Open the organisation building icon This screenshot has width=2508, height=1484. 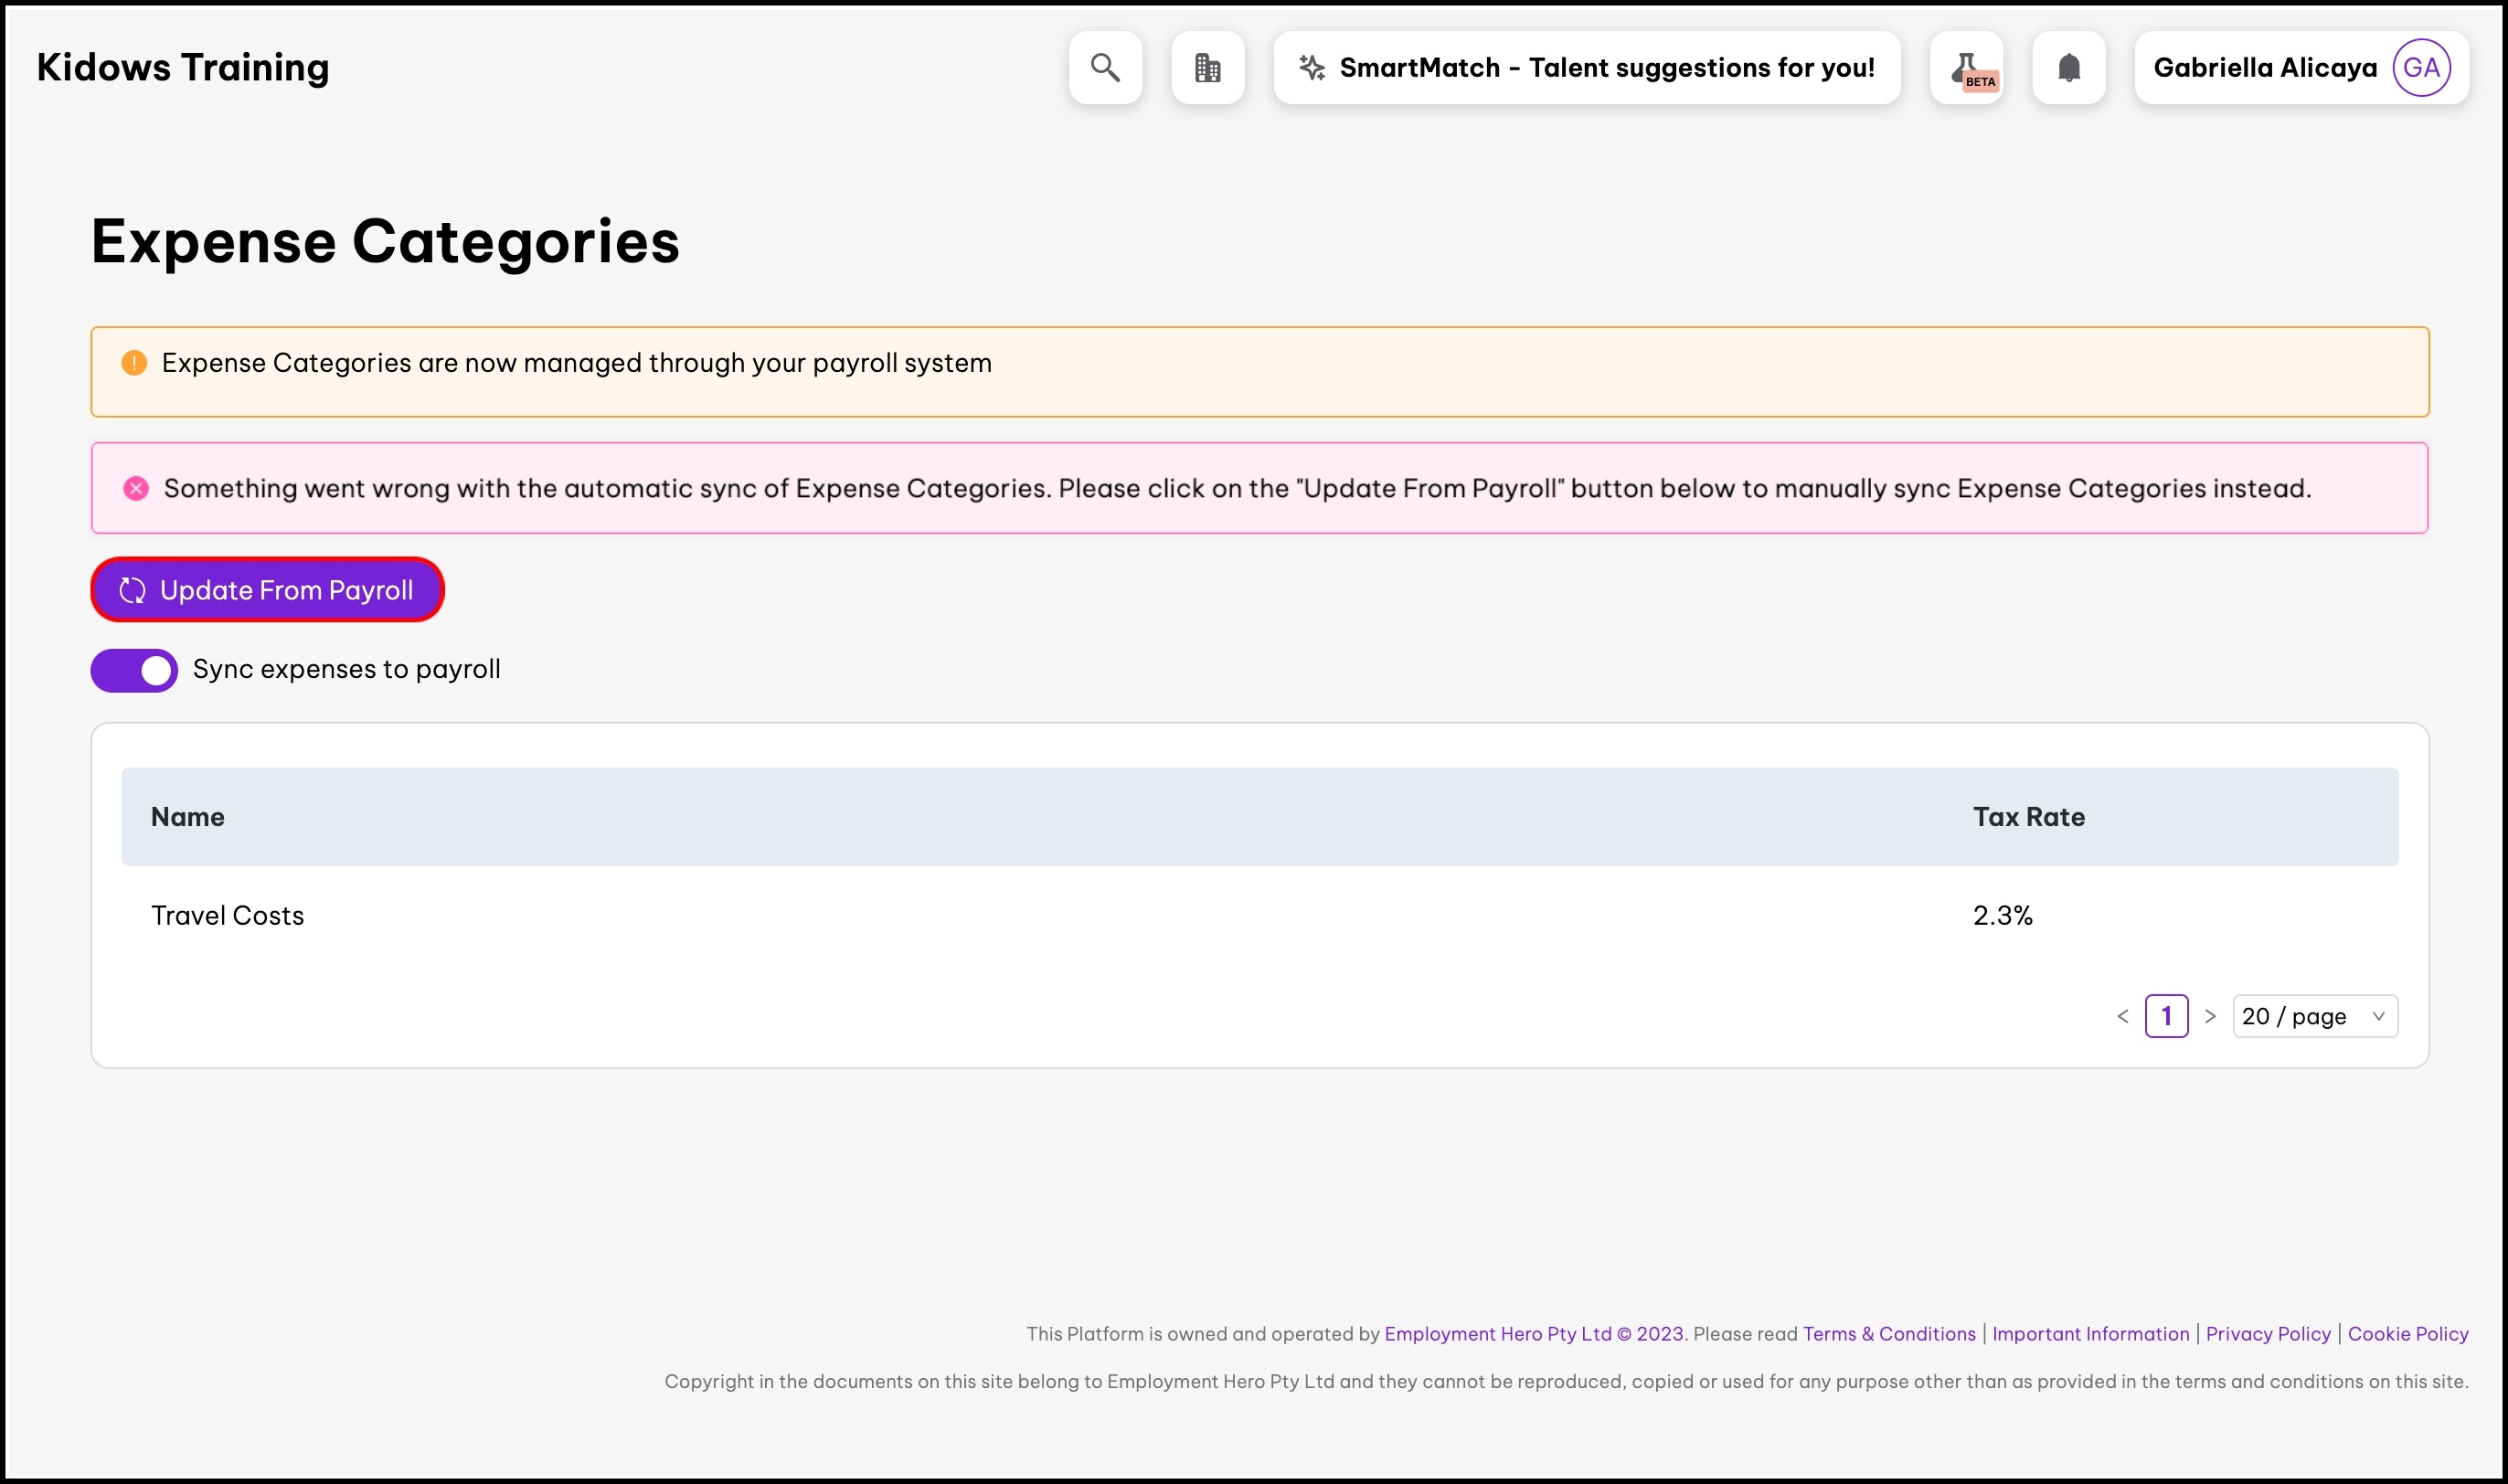coord(1207,67)
